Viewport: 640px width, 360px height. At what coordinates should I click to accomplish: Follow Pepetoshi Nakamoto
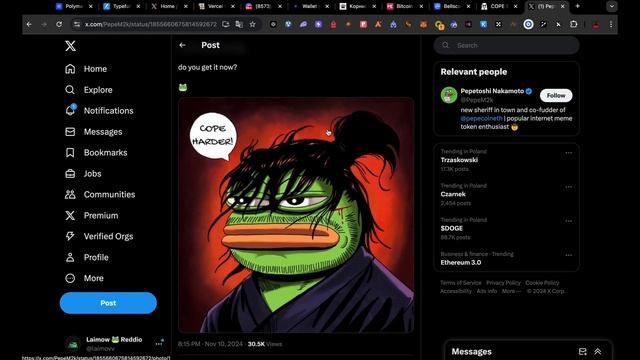[x=556, y=96]
